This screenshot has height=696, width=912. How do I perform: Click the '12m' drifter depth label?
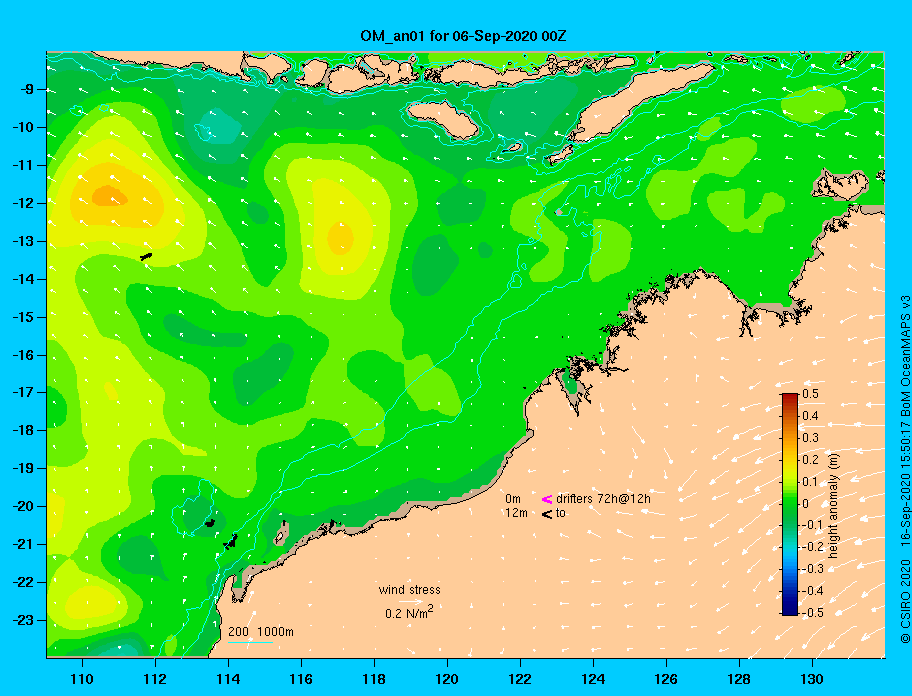(516, 513)
